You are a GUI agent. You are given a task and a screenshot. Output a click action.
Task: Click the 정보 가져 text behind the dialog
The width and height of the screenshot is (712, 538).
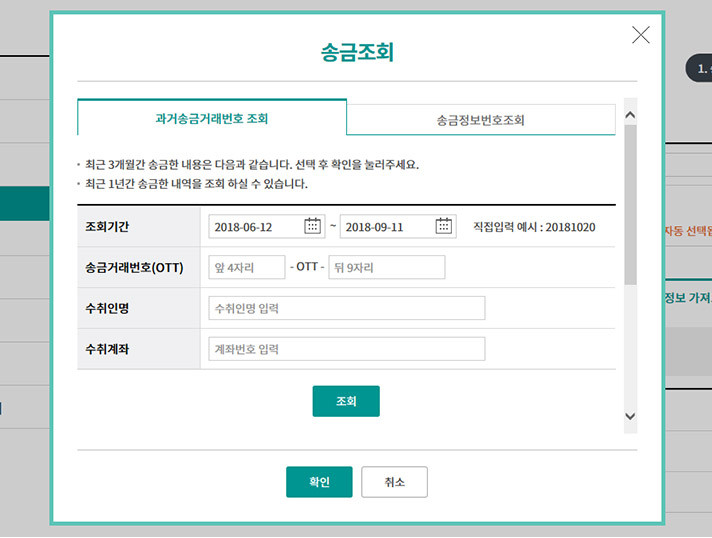688,298
